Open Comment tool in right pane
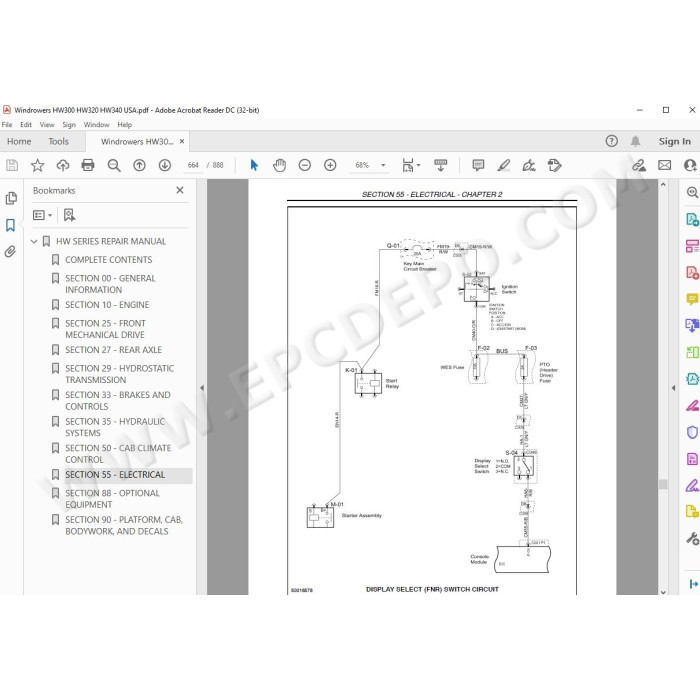The image size is (700, 700). tap(692, 299)
